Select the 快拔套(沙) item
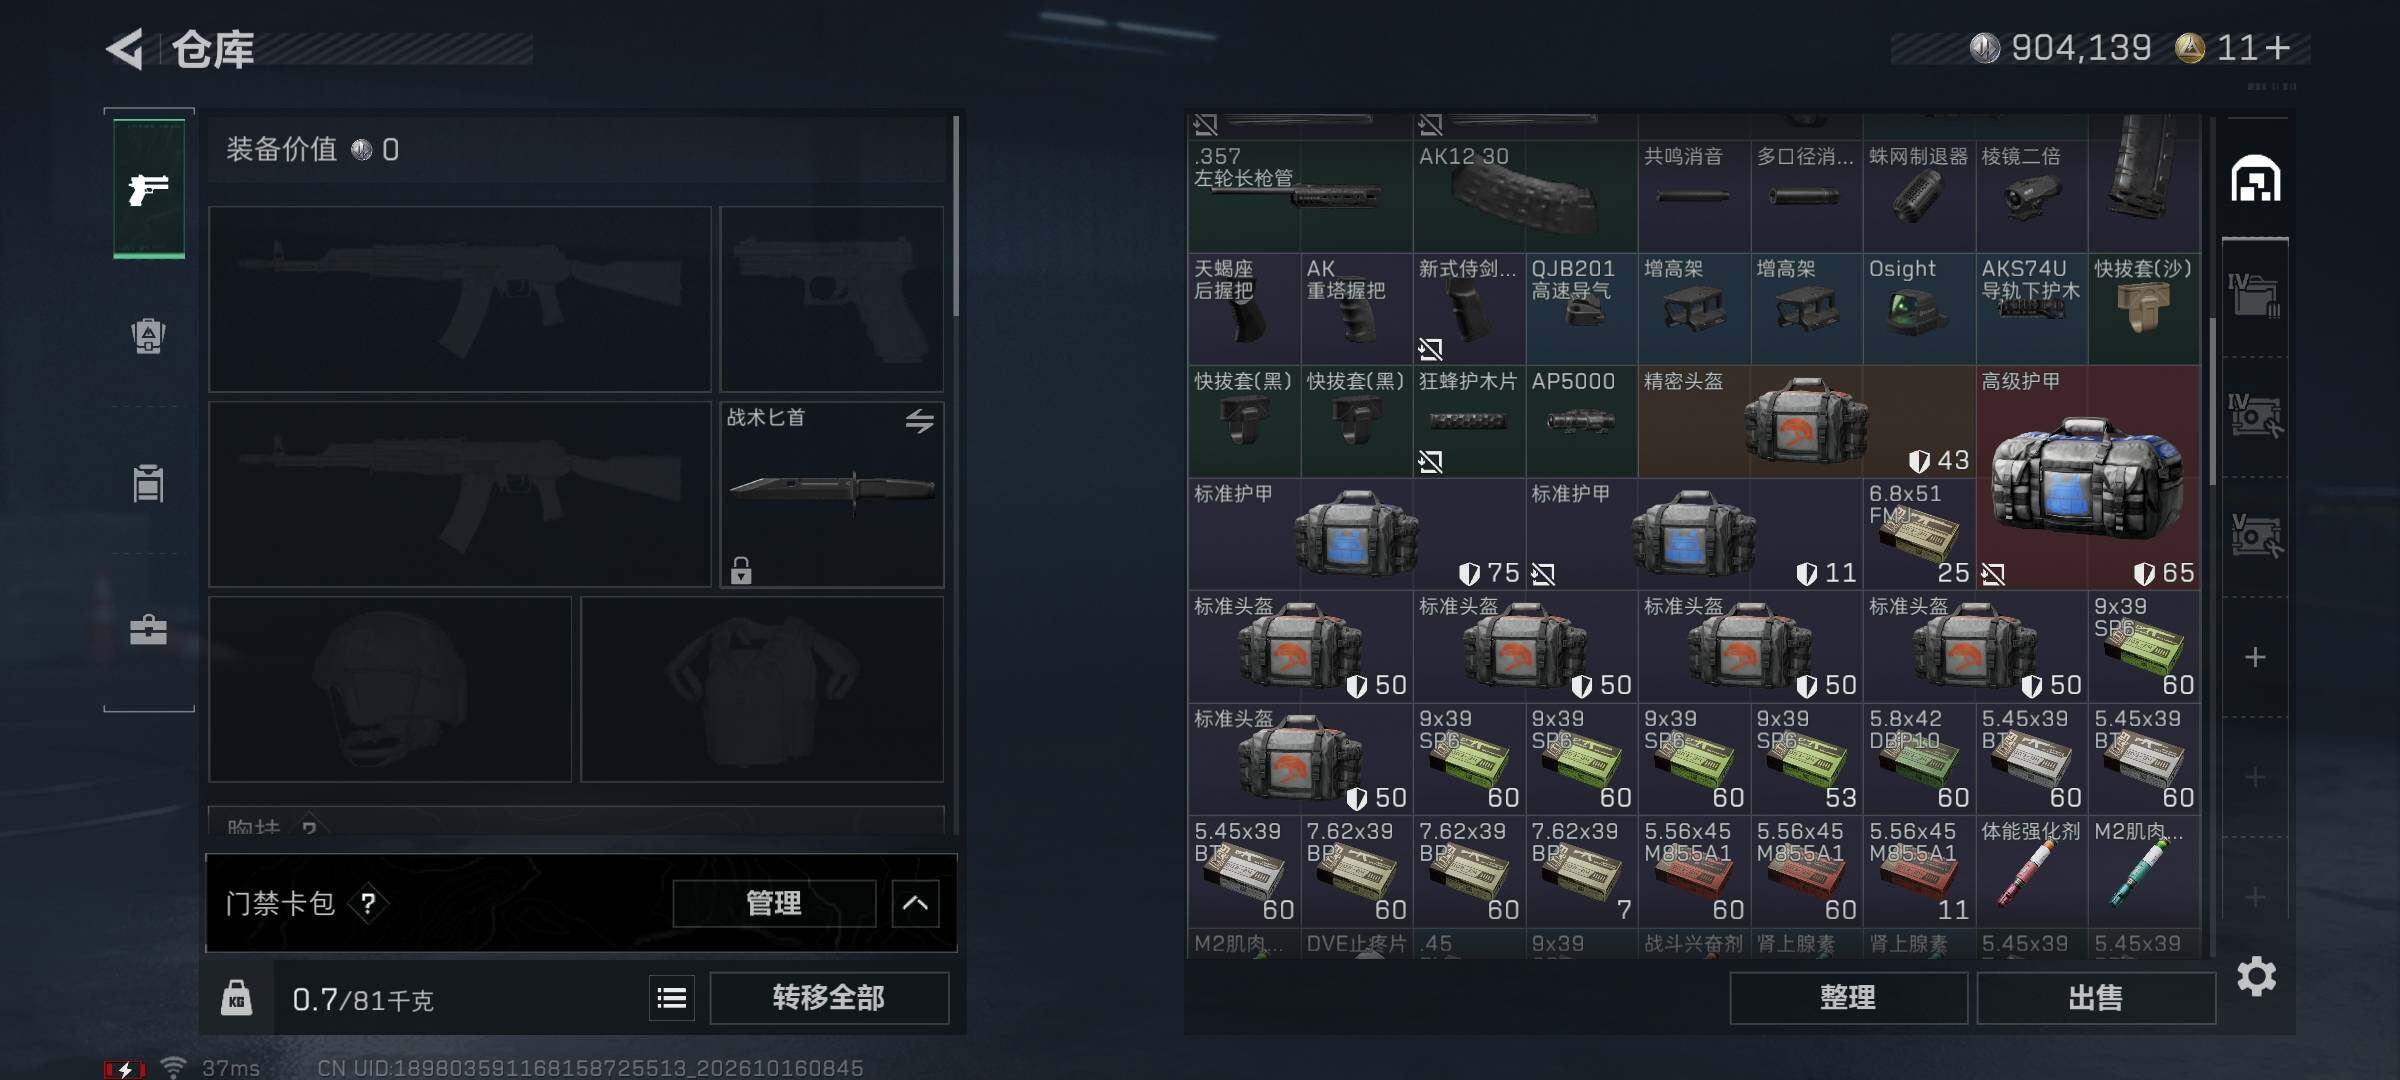The width and height of the screenshot is (2400, 1080). (2144, 308)
